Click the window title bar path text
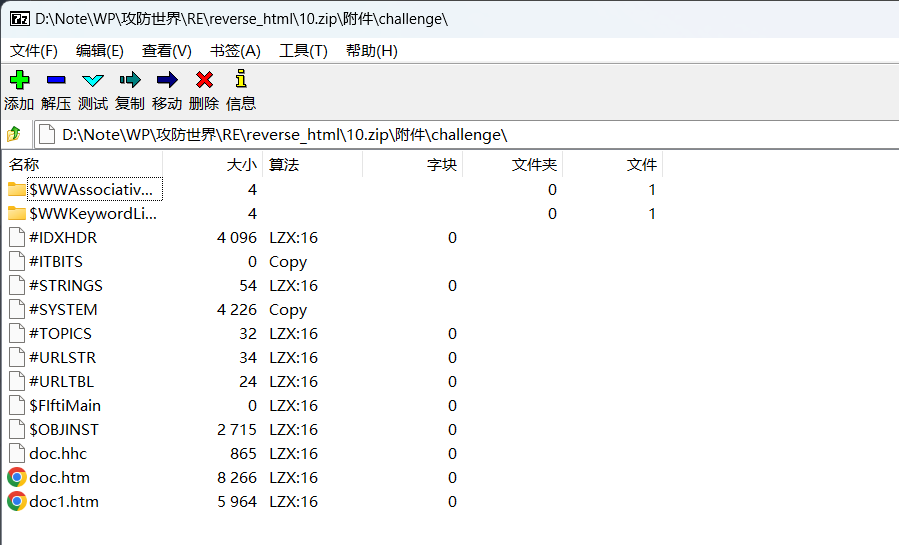The width and height of the screenshot is (899, 545). pos(241,19)
